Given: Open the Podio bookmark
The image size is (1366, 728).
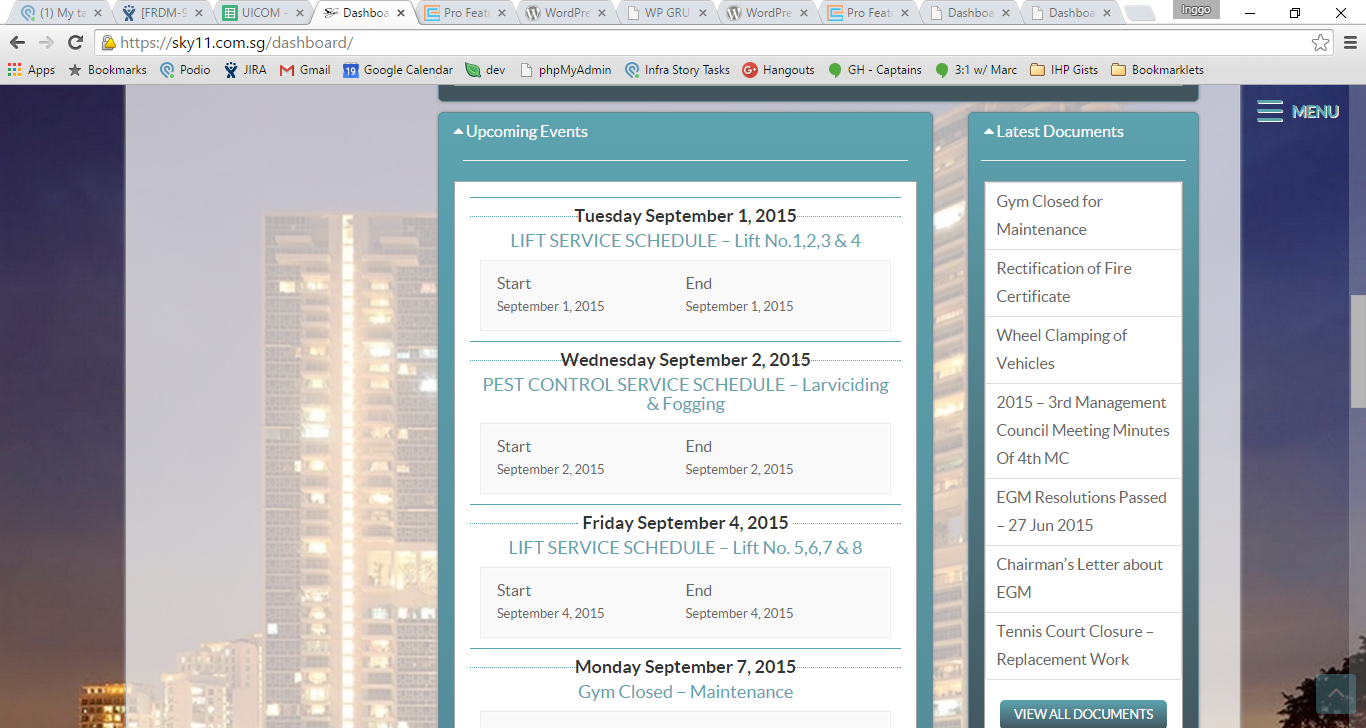Looking at the screenshot, I should pyautogui.click(x=185, y=70).
